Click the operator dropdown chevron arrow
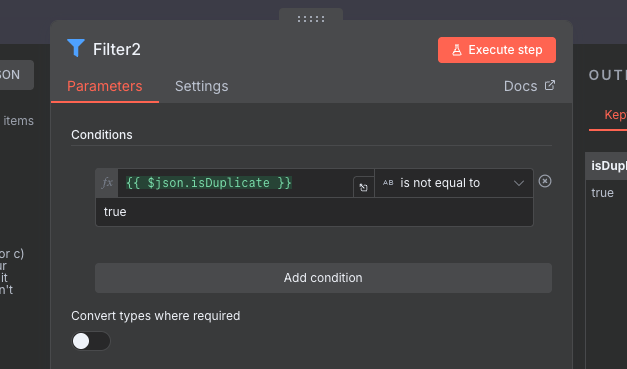Screen dimensions: 627x369 [x=519, y=184]
